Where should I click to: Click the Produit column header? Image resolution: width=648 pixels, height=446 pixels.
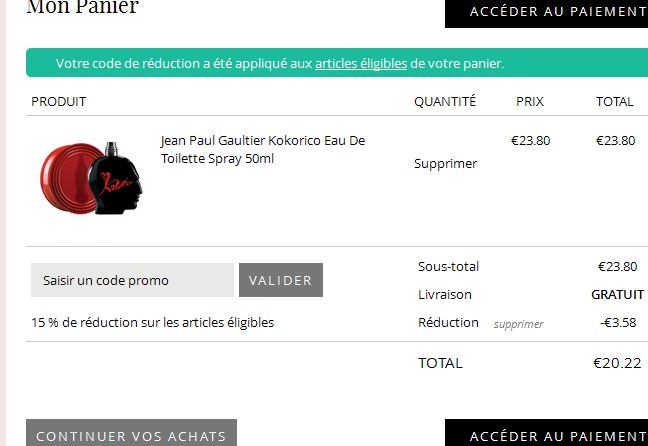[59, 101]
